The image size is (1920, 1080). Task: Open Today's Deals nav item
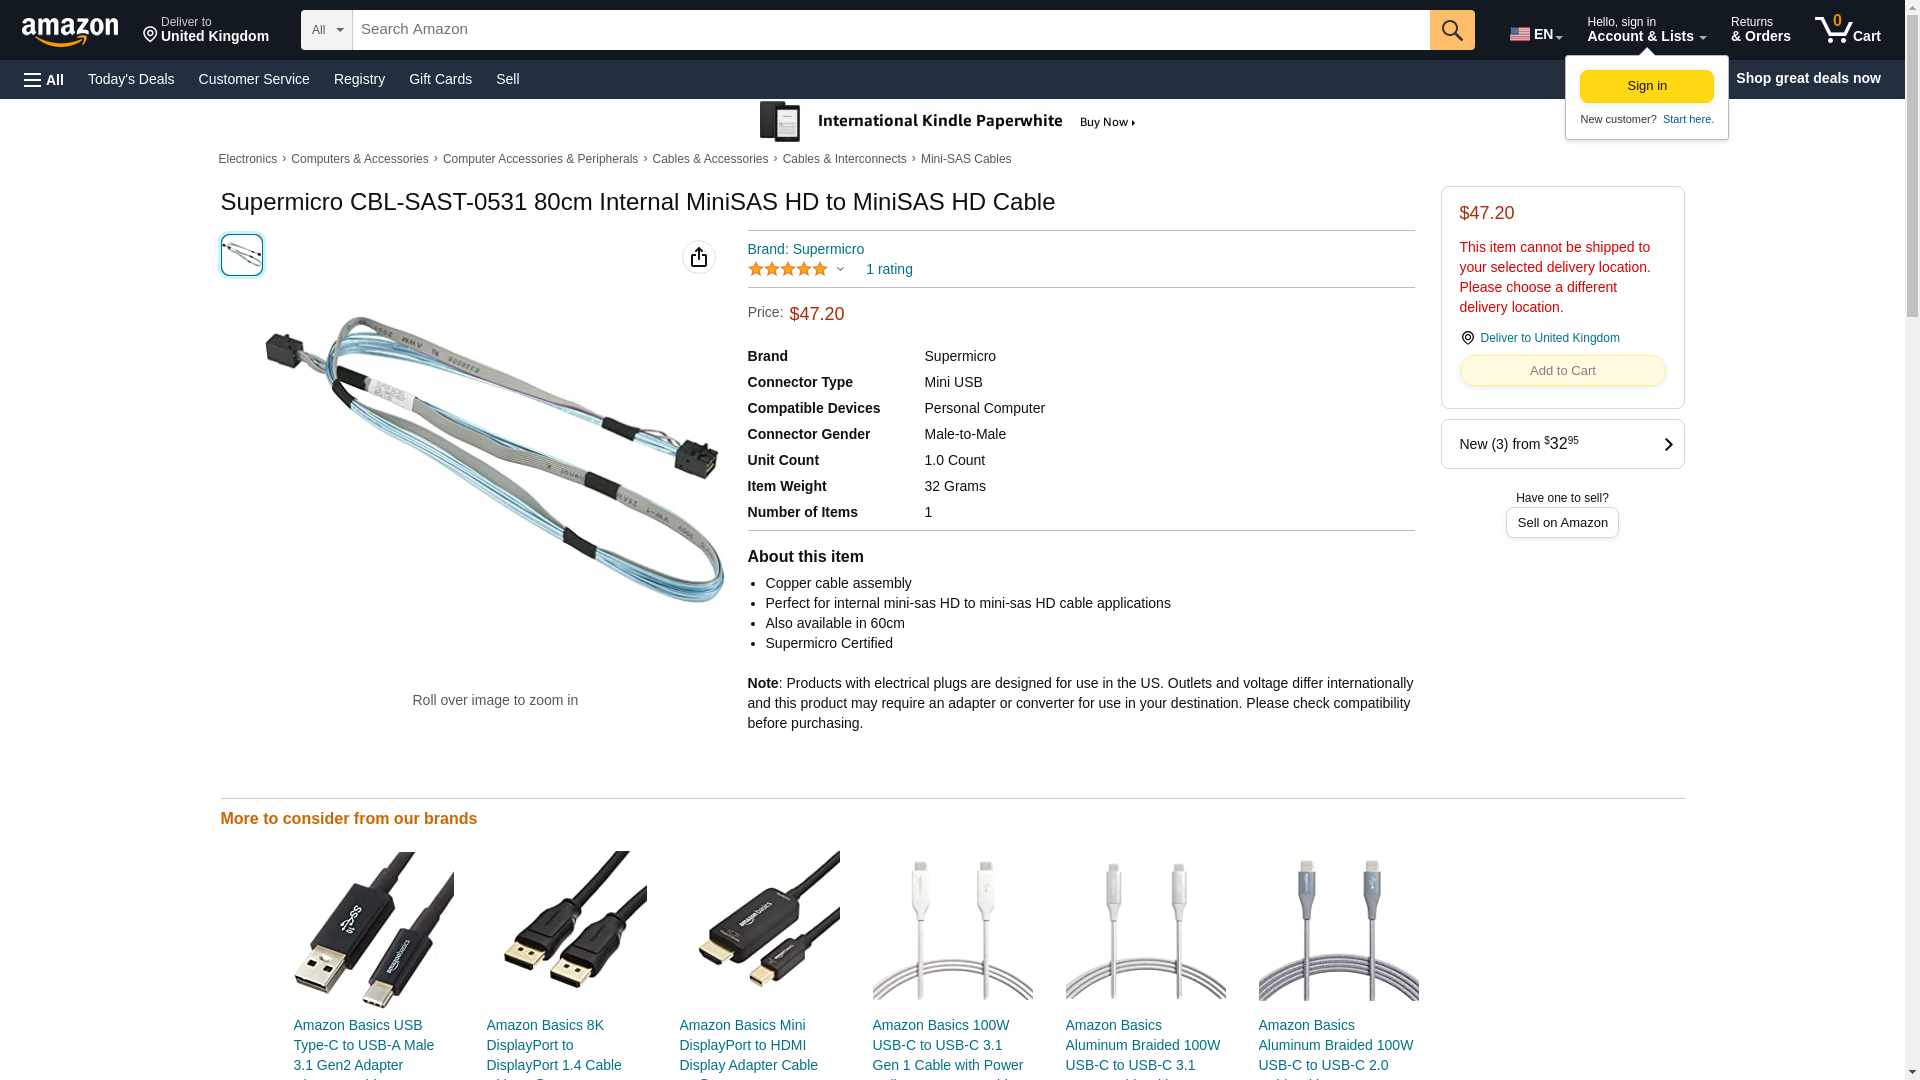click(131, 79)
